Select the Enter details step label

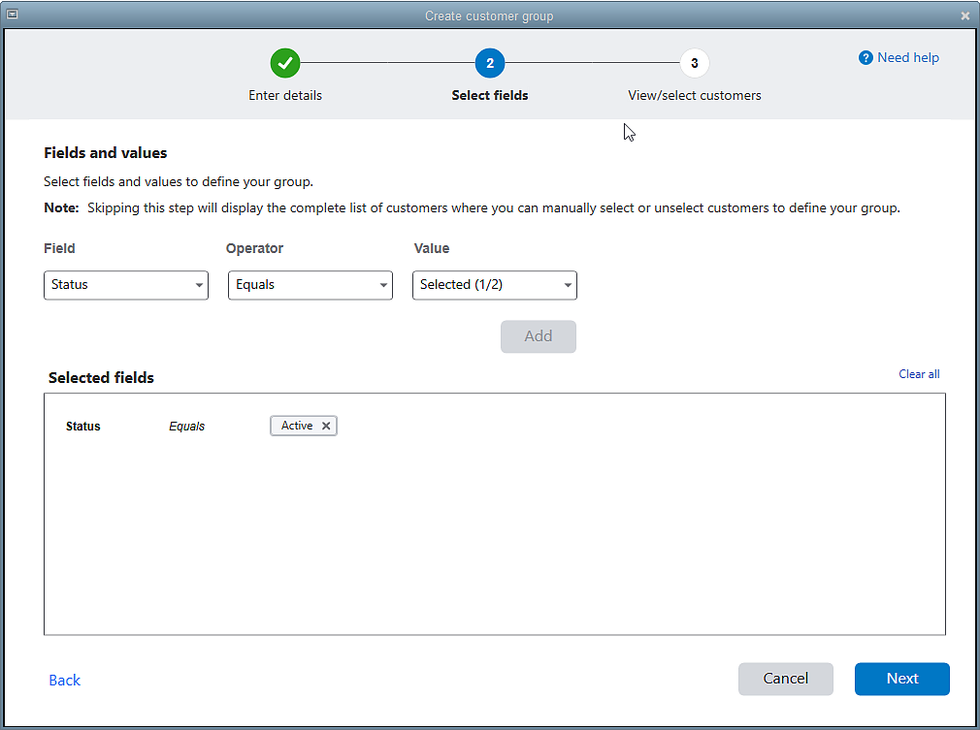click(285, 96)
